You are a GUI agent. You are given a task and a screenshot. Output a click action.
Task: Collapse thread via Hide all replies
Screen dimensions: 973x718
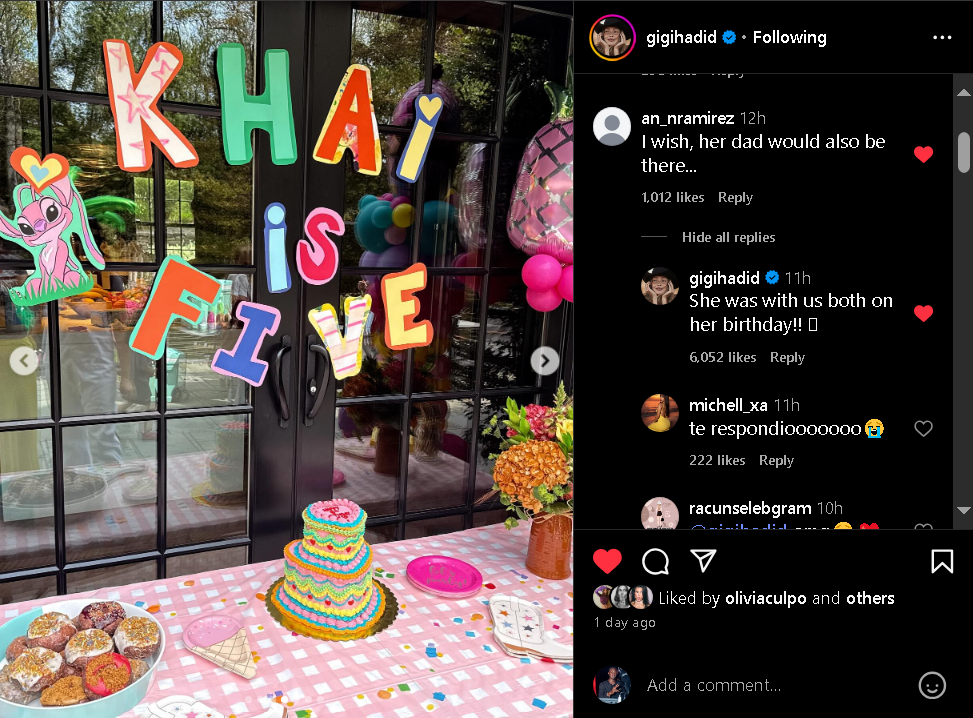point(728,237)
